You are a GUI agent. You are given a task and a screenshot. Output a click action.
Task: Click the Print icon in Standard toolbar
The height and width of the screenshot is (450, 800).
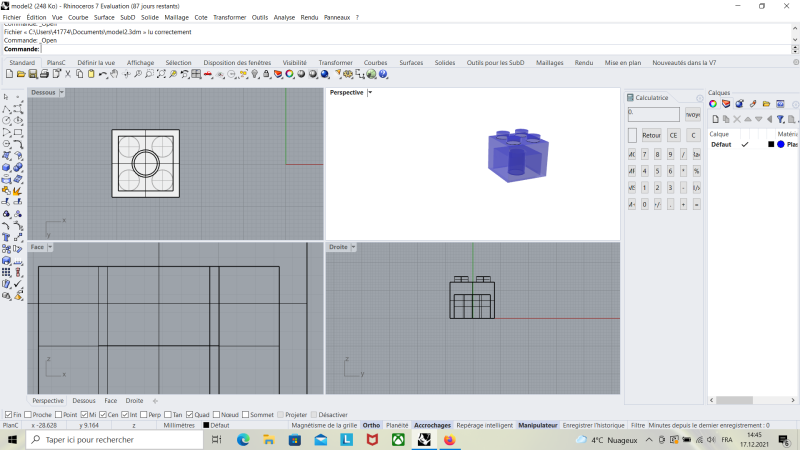pyautogui.click(x=43, y=74)
